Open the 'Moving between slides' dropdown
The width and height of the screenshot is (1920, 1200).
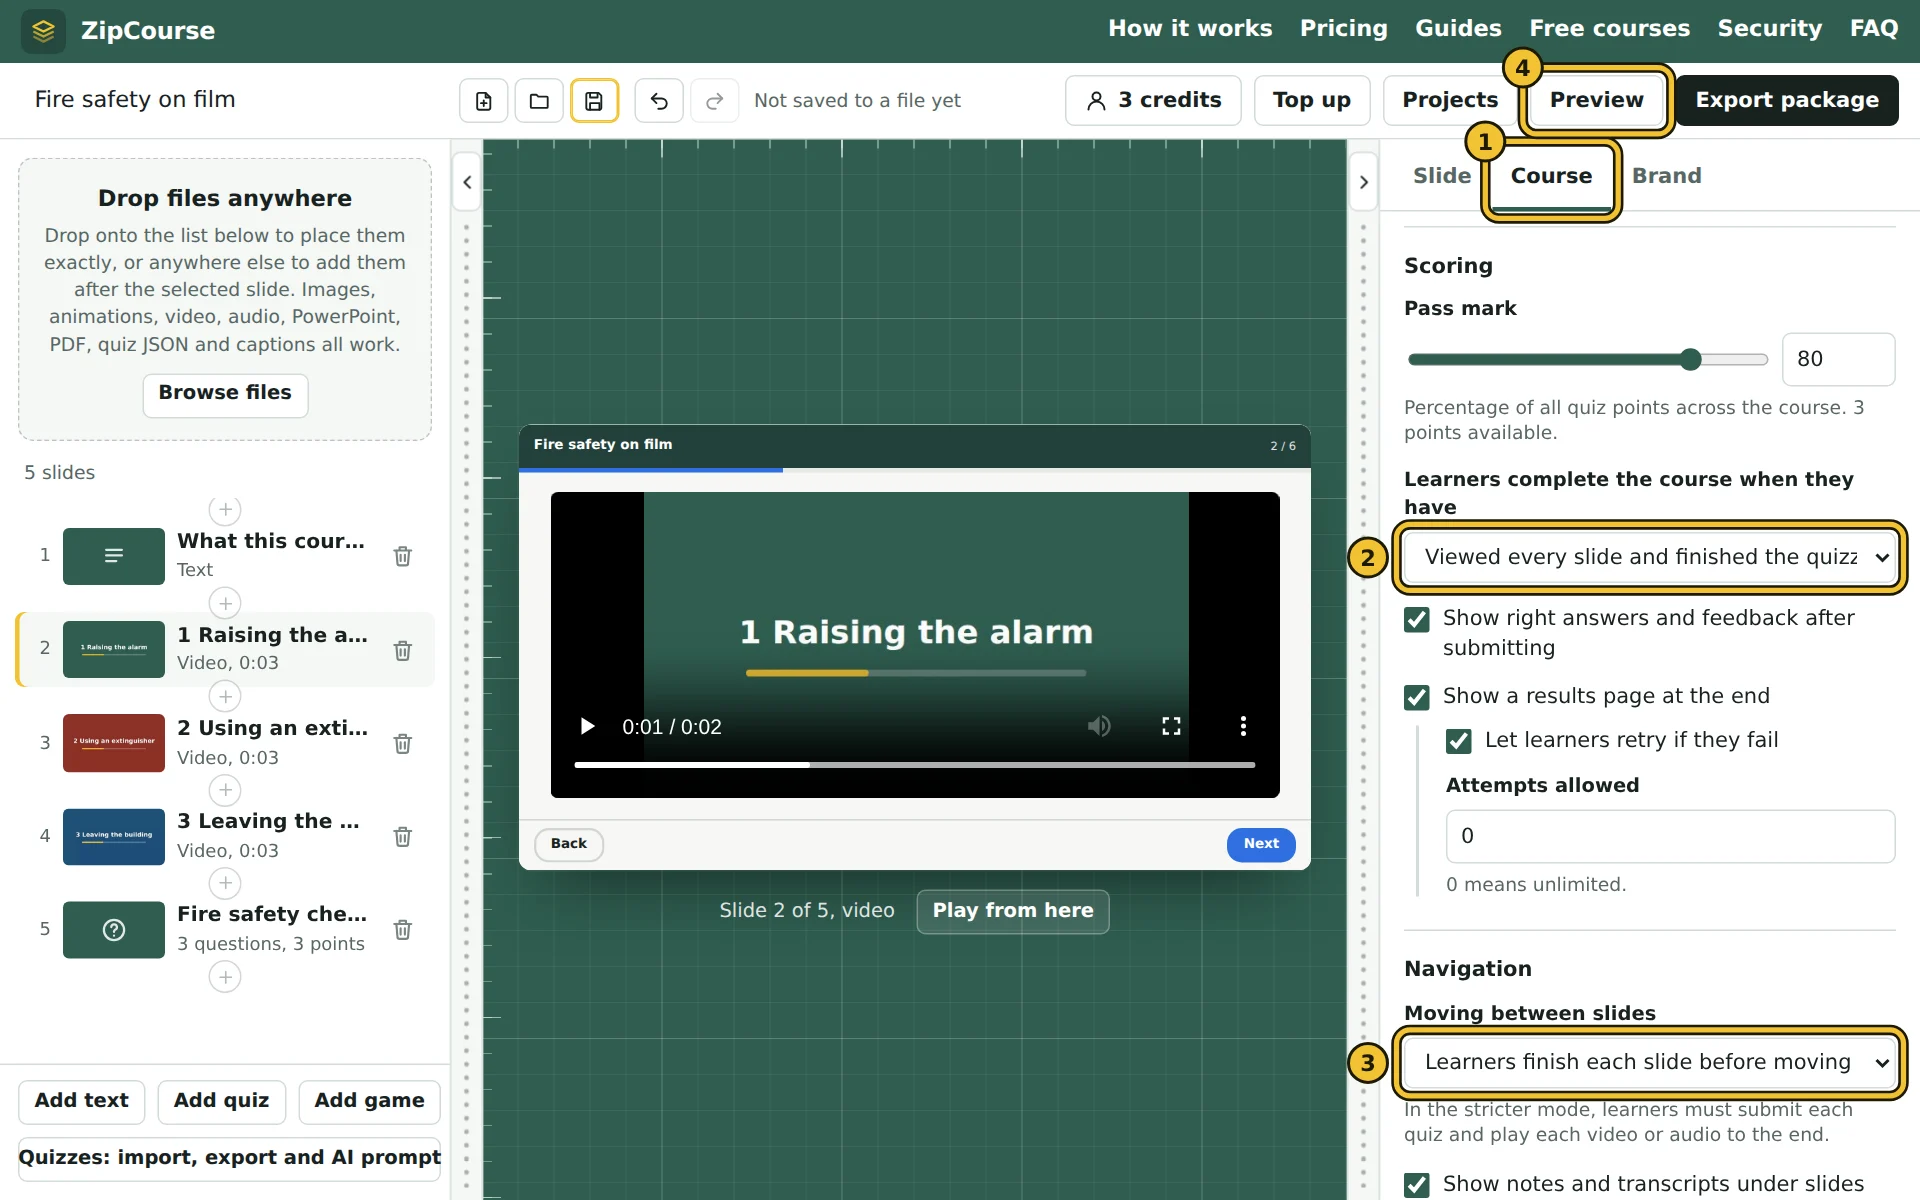click(x=1649, y=1062)
